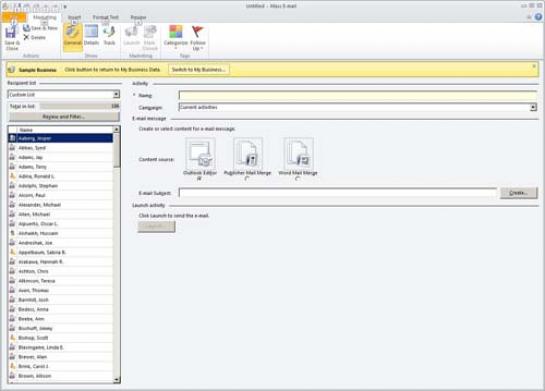The width and height of the screenshot is (545, 391).
Task: Switch to the Insert ribbon tab
Action: point(74,17)
